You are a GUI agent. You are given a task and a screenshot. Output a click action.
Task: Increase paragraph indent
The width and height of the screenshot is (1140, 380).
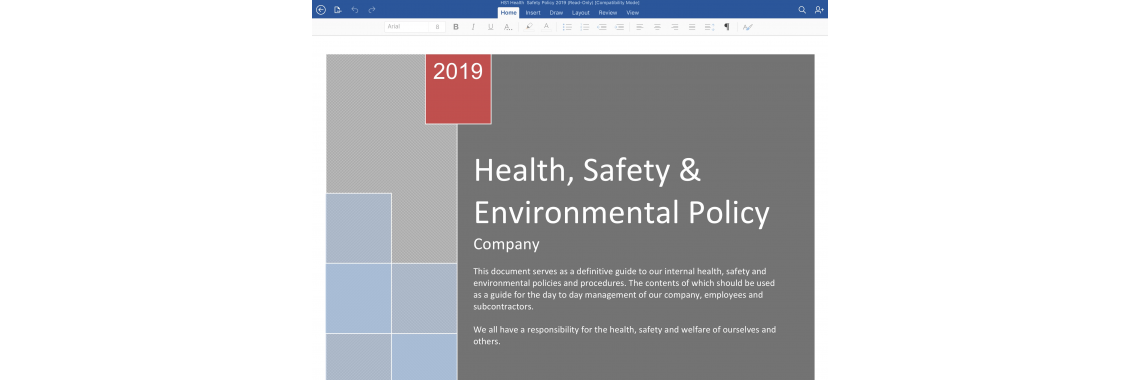619,27
